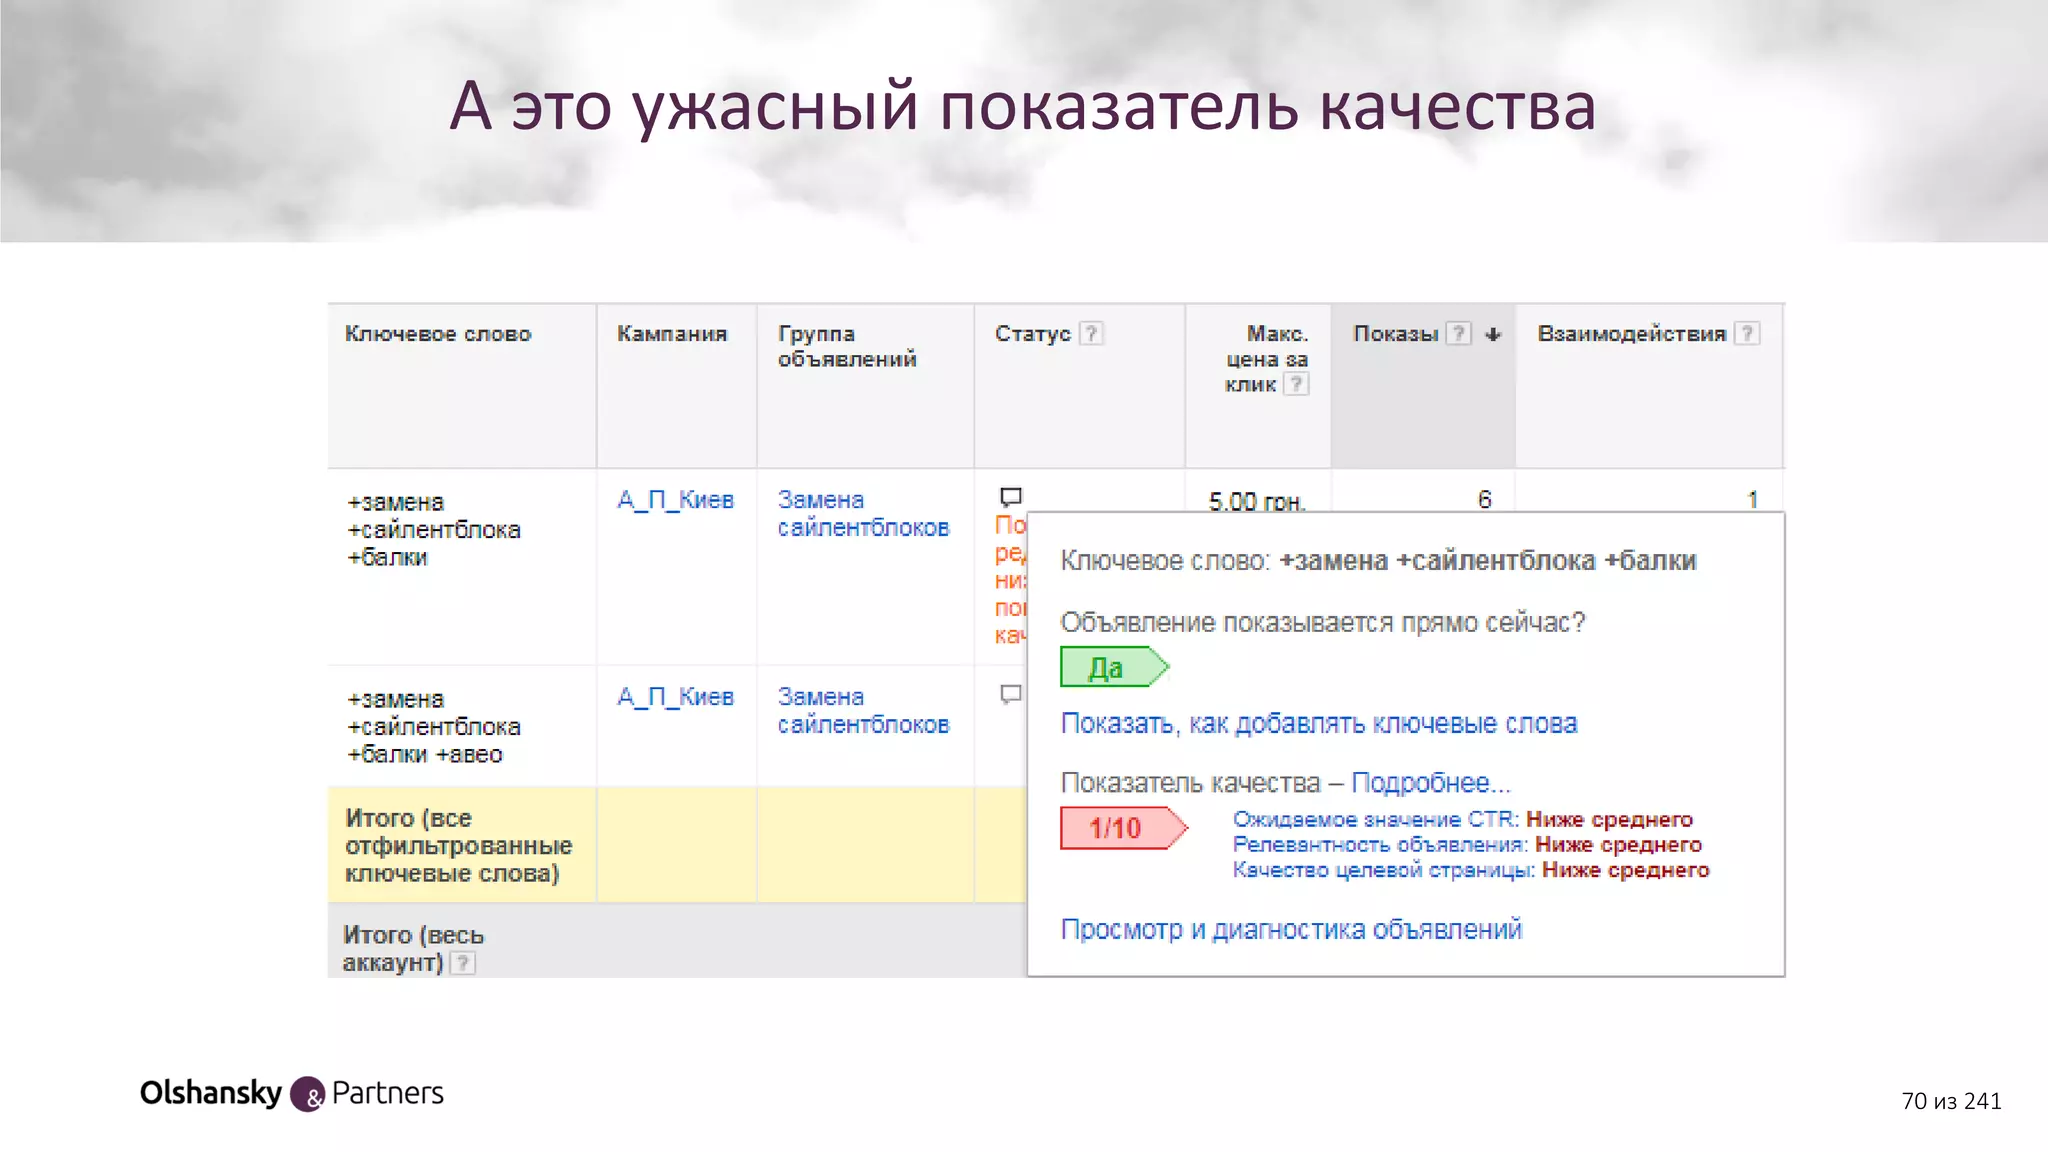Sort by Кампания column header

point(672,334)
